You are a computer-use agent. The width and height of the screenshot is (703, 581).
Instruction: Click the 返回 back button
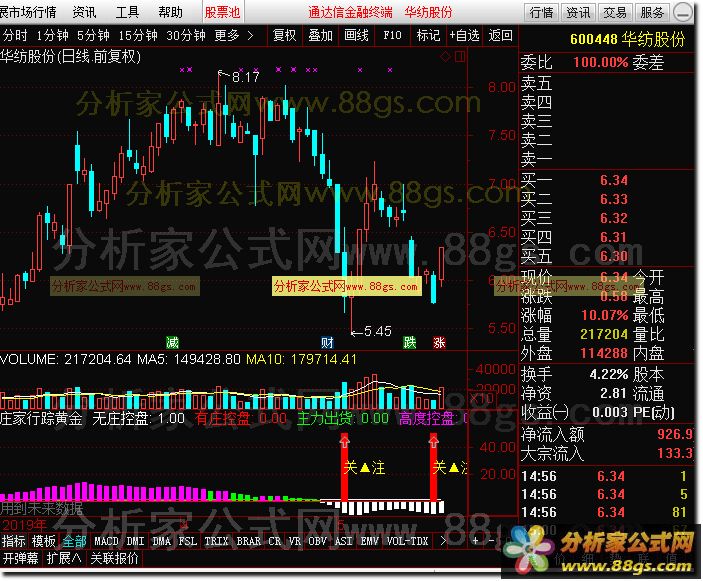(x=500, y=35)
